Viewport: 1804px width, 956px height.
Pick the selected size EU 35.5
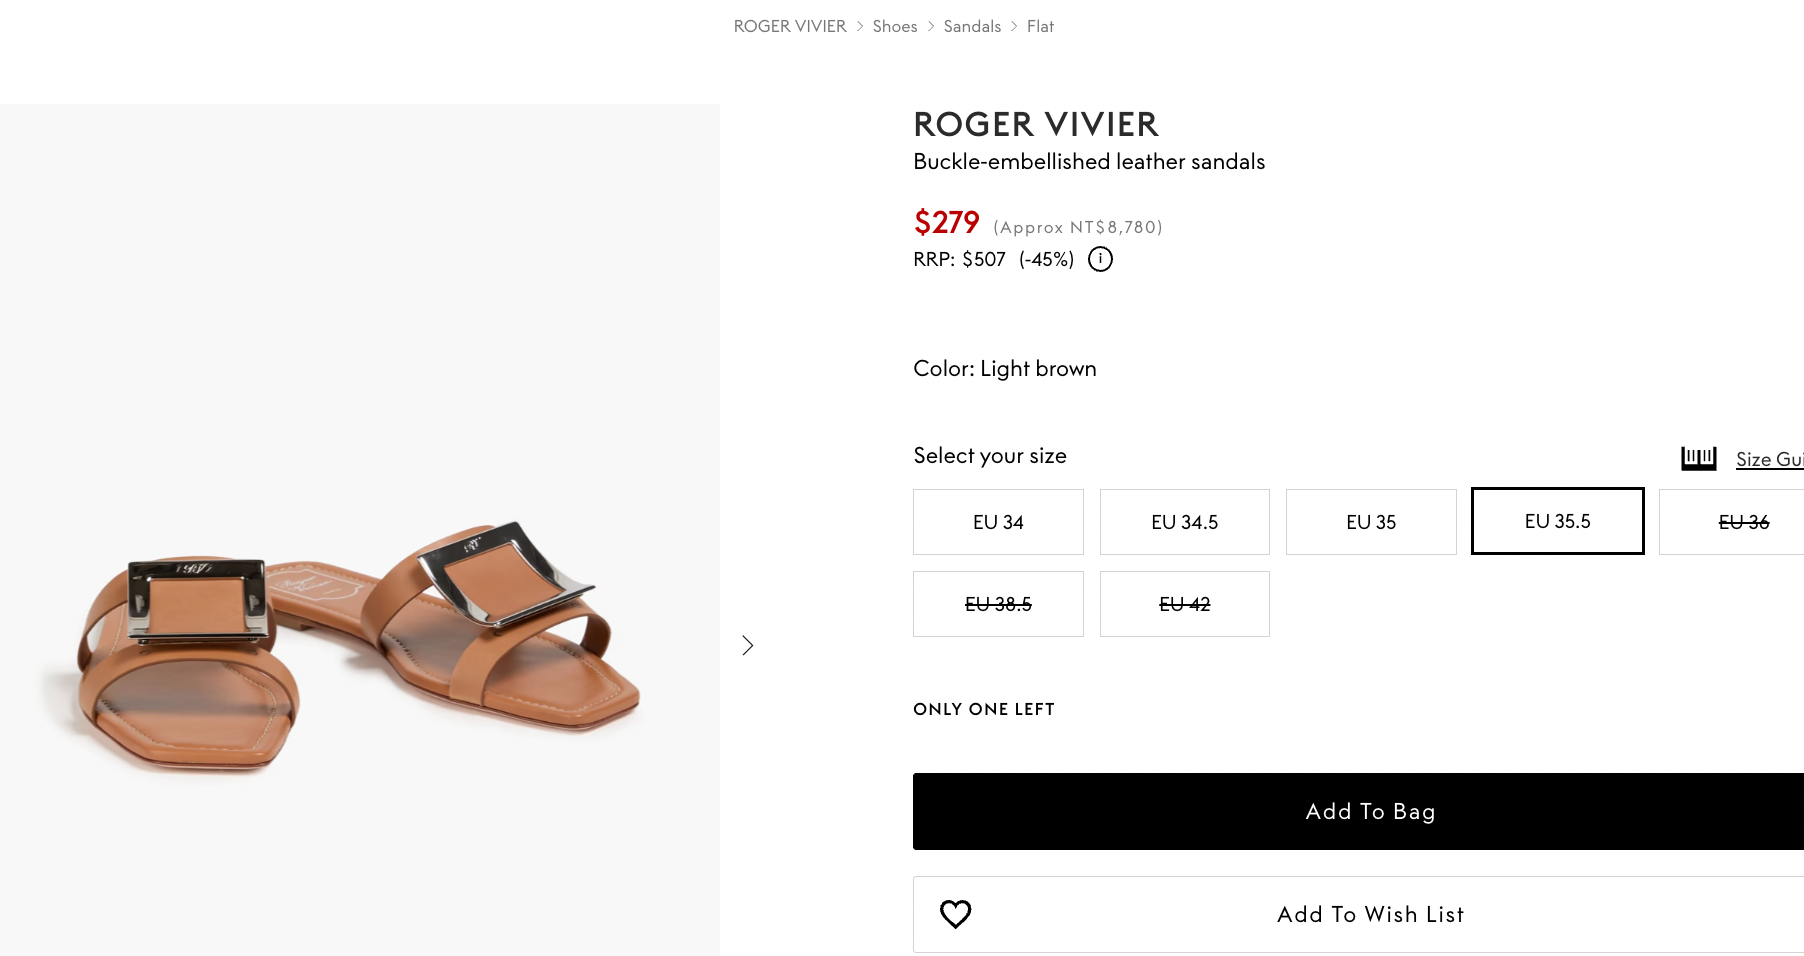(1557, 521)
